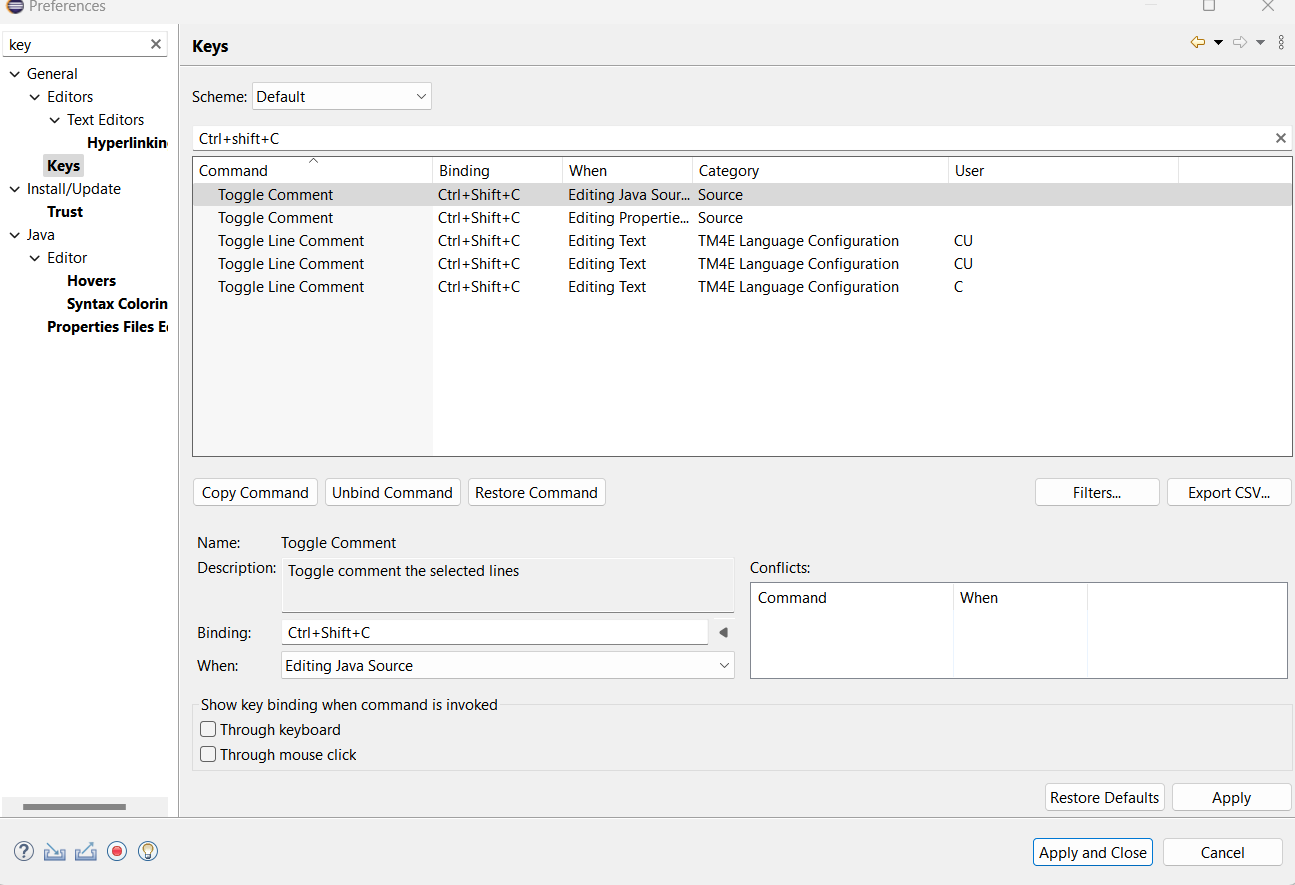
Task: Enable the Through mouse click checkbox
Action: click(208, 755)
